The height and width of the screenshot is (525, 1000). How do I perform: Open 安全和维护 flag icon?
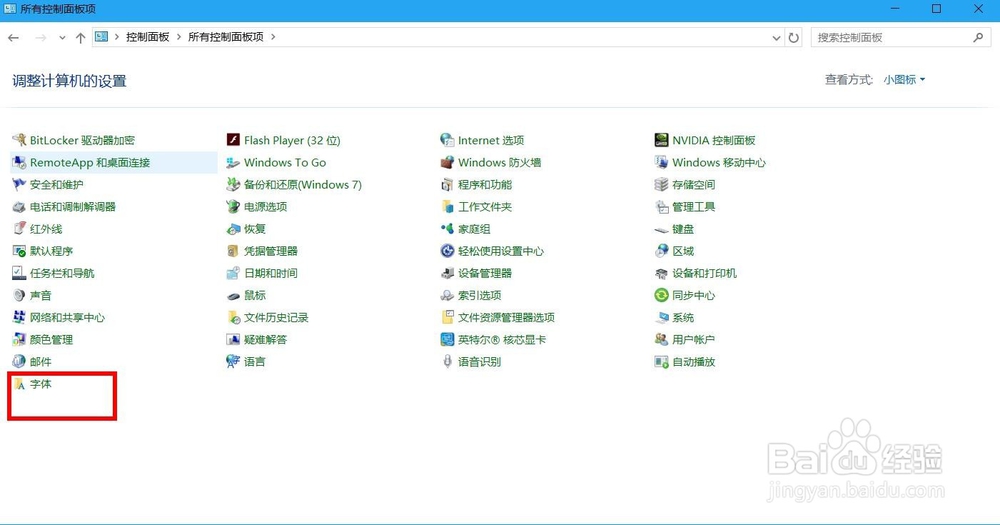click(x=19, y=184)
